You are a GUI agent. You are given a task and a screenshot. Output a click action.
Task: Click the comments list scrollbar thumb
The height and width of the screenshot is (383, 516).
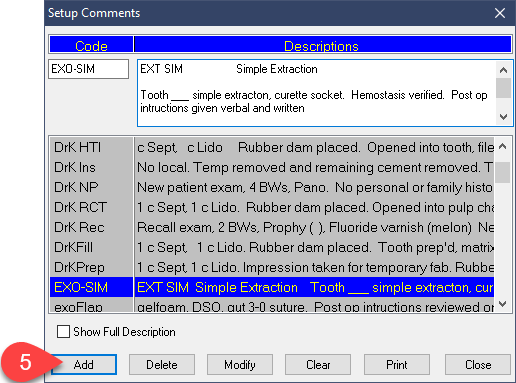point(503,172)
